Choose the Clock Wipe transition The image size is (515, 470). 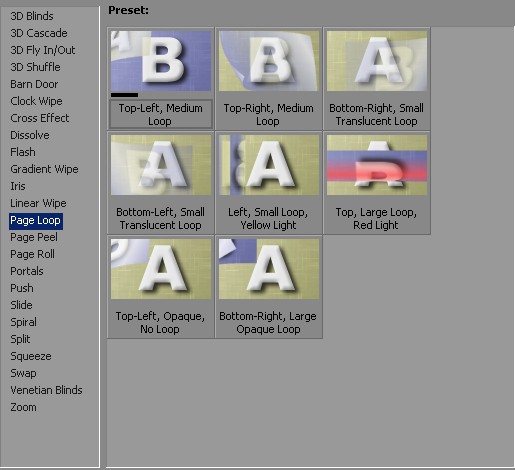[x=36, y=101]
